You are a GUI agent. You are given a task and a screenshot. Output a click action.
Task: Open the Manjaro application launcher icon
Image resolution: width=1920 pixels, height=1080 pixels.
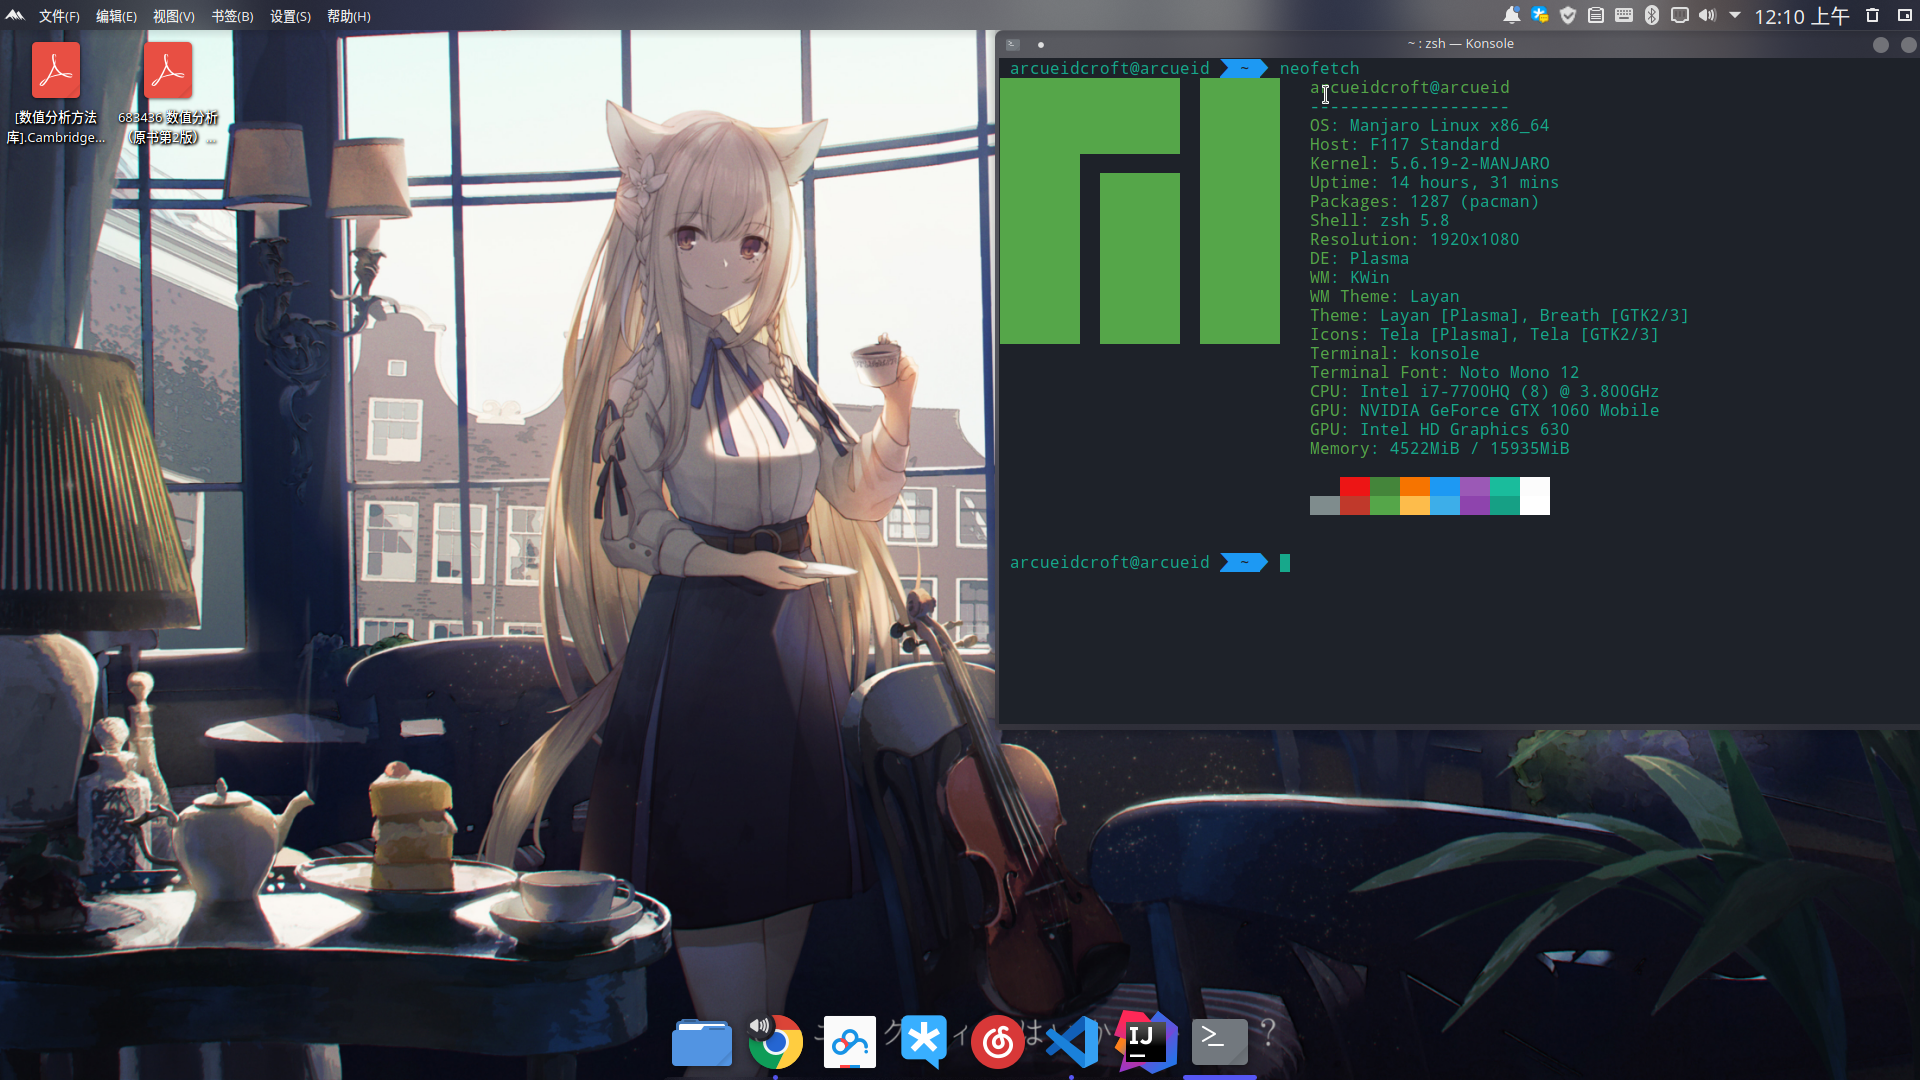14,15
